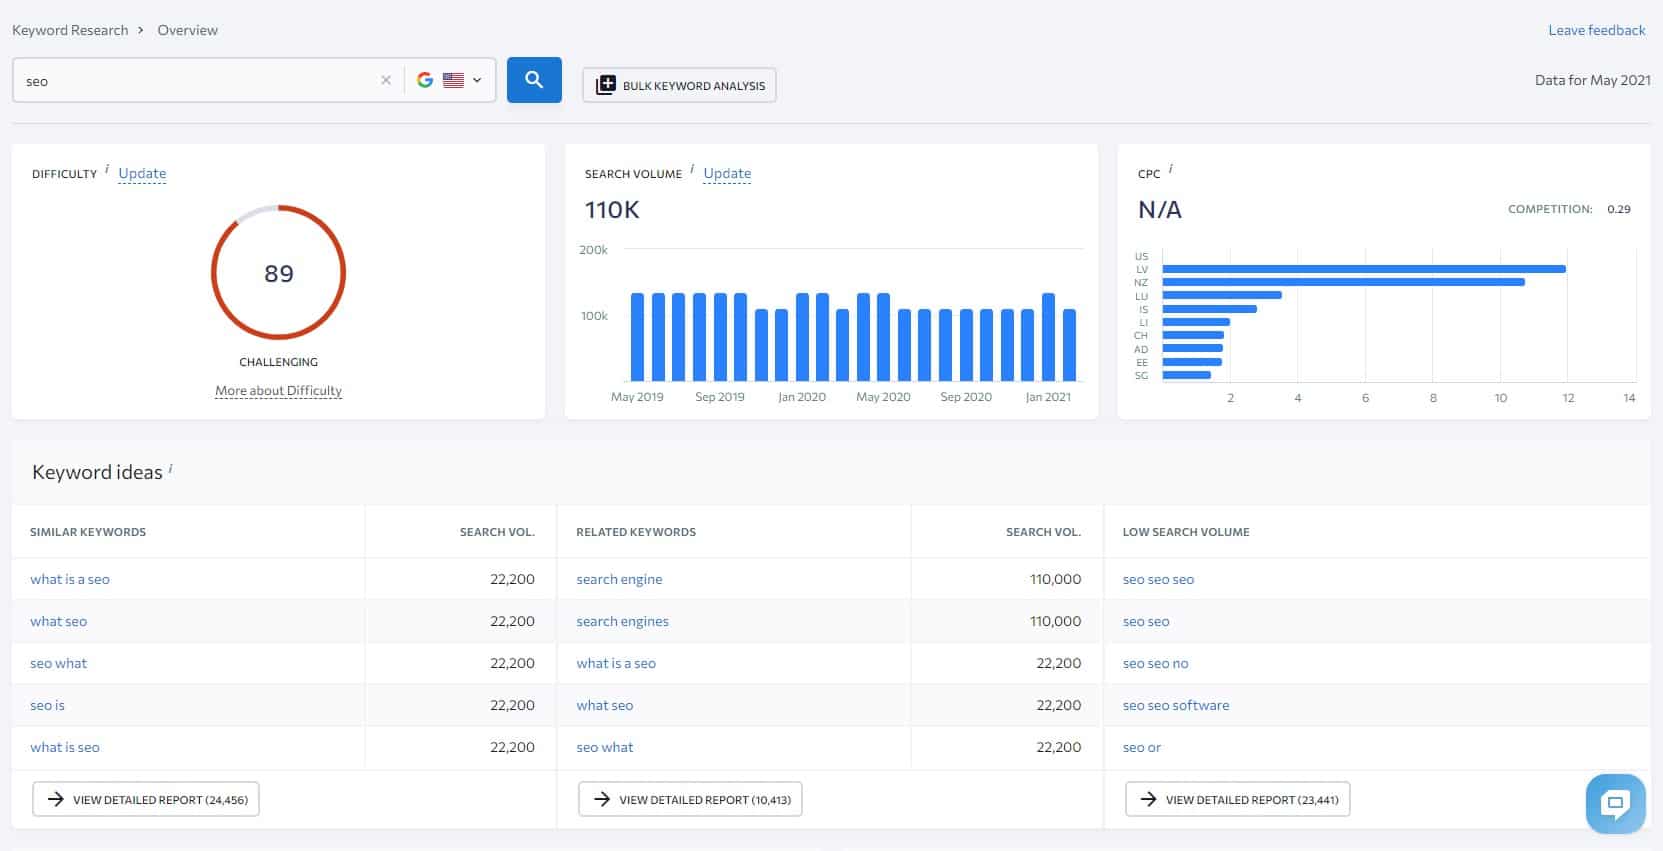The height and width of the screenshot is (851, 1663).
Task: Click the LV bar in CPC chart
Action: click(x=1364, y=269)
